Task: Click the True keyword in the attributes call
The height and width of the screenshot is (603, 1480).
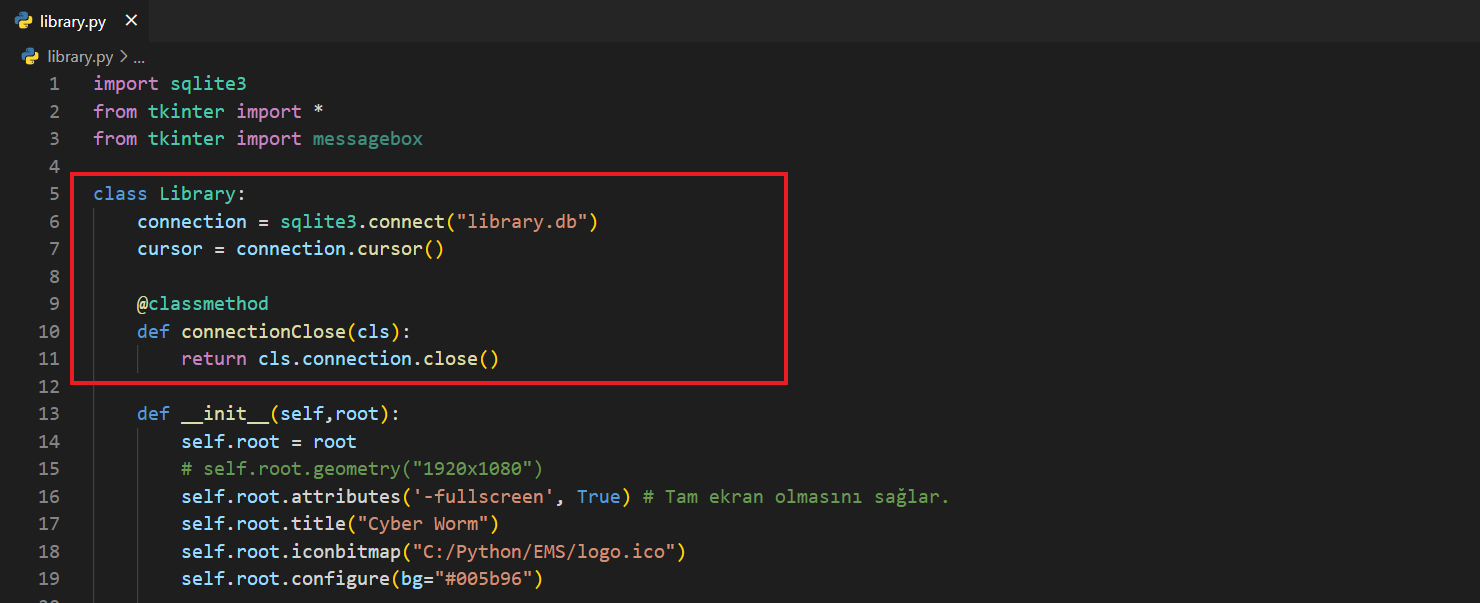Action: point(598,497)
